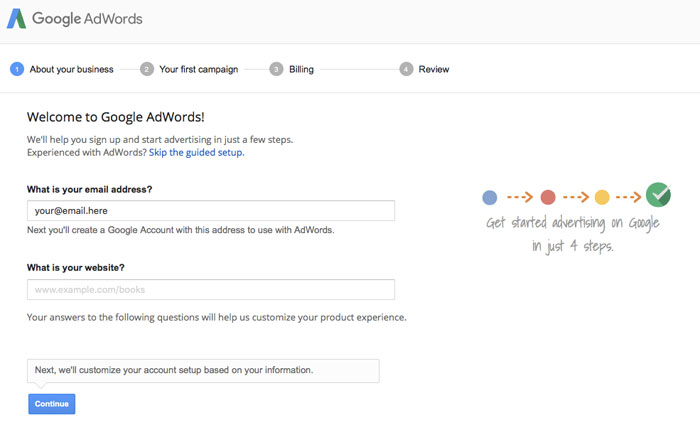700x430 pixels.
Task: Open the About your business step label
Action: (71, 69)
